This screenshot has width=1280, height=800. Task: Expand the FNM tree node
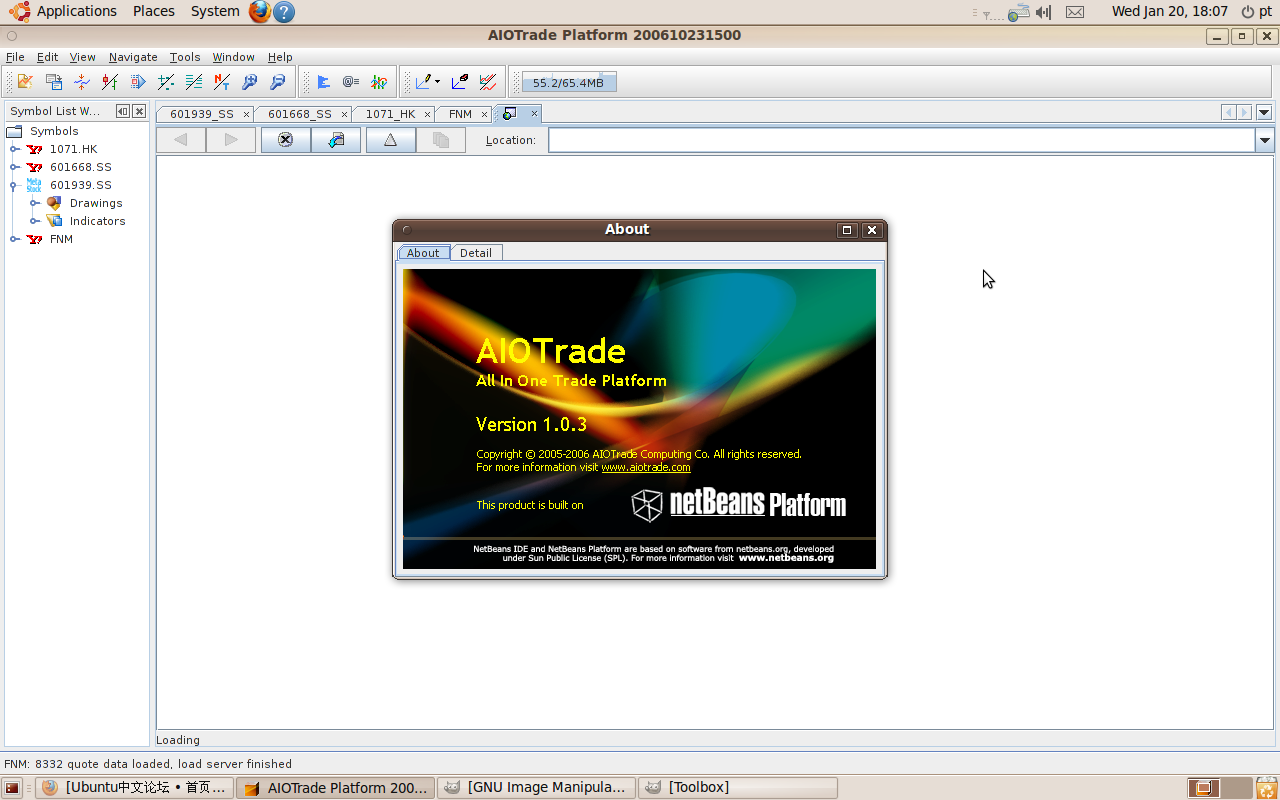15,239
